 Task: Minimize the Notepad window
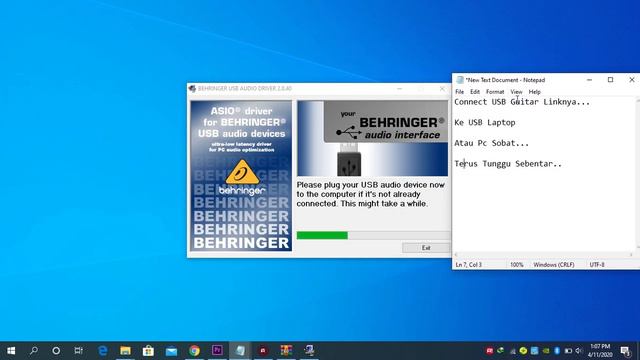click(589, 80)
